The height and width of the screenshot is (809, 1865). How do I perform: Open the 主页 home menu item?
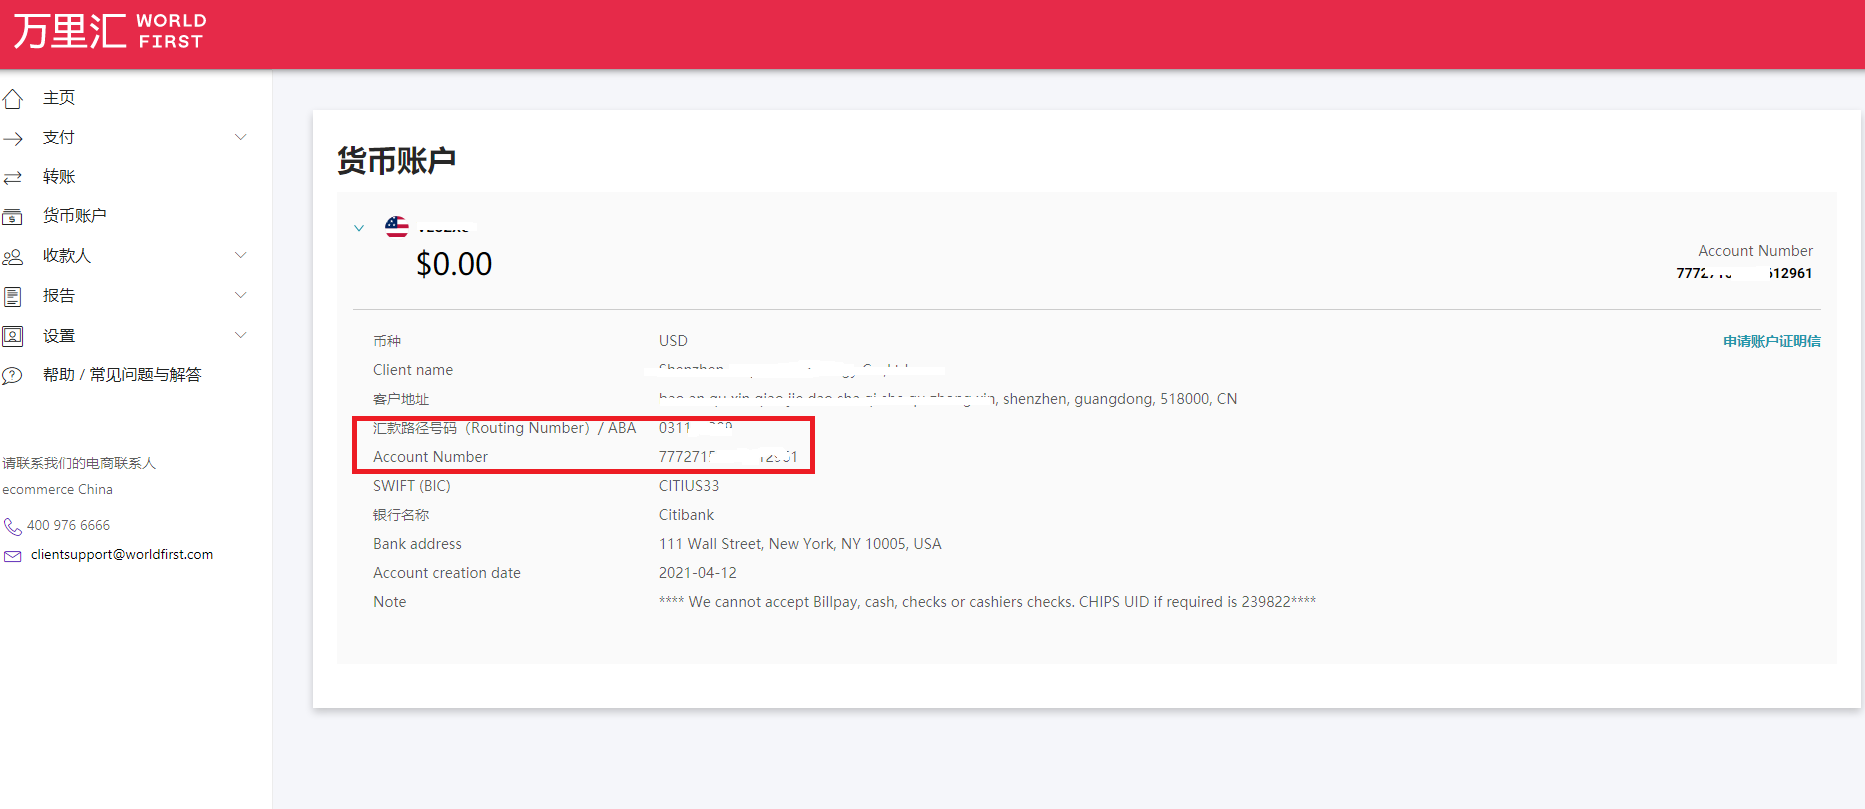(x=59, y=97)
